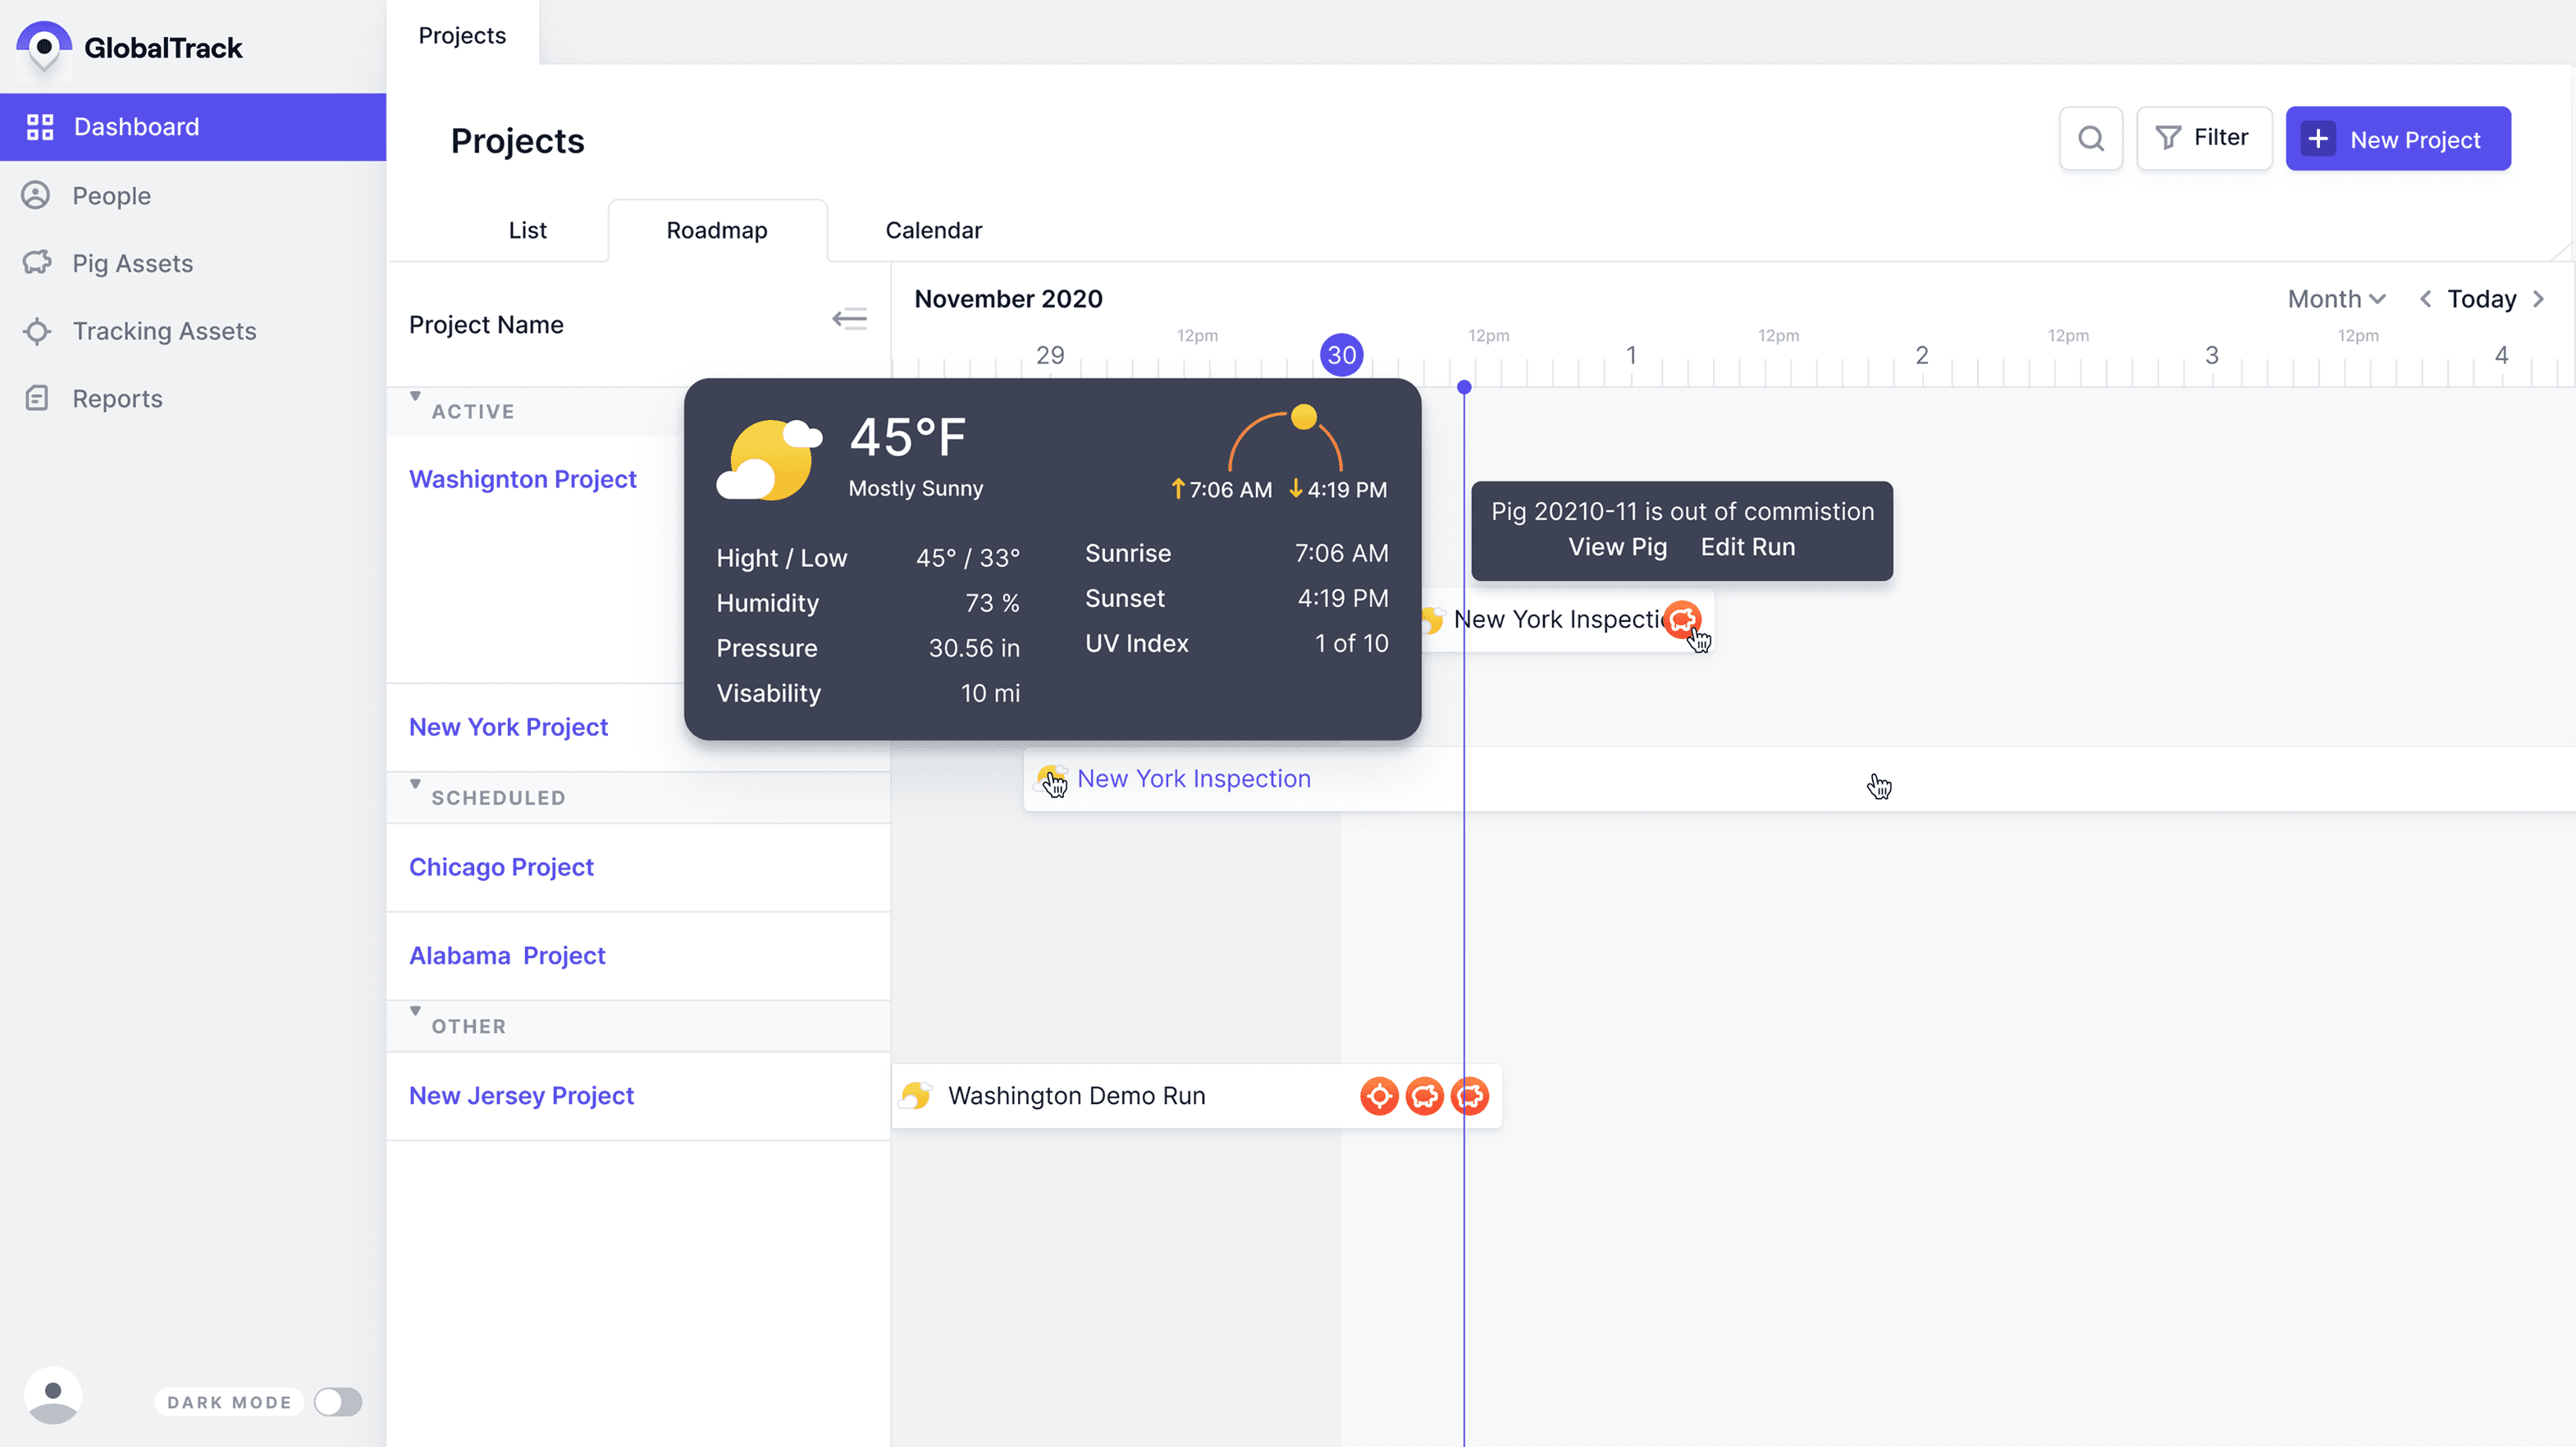Click tracking target icon on Washington Demo Run
Viewport: 2576px width, 1447px height.
1379,1096
